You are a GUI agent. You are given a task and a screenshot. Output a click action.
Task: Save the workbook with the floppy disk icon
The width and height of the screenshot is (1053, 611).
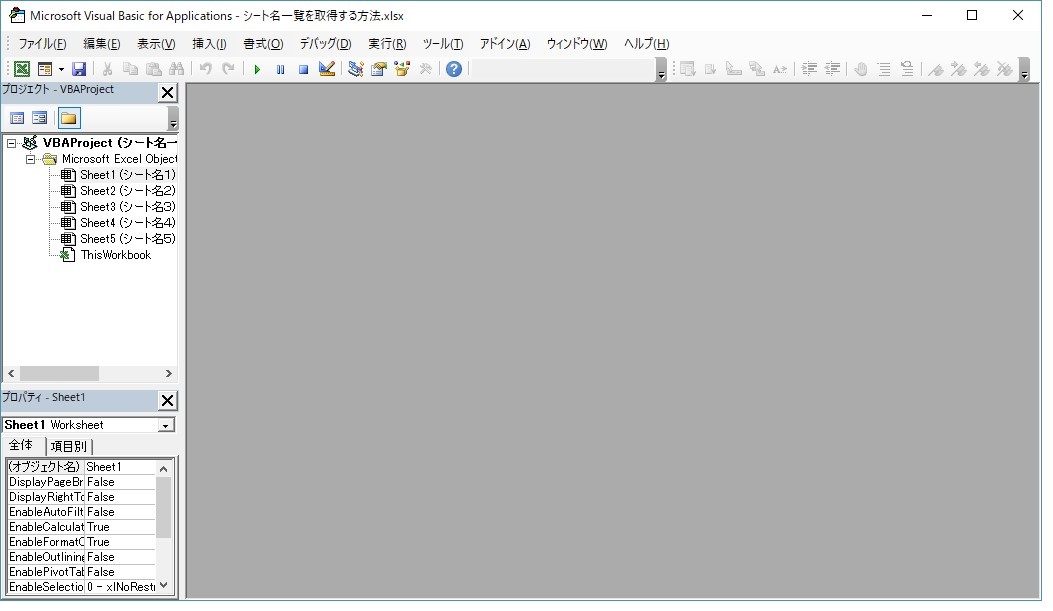(79, 69)
